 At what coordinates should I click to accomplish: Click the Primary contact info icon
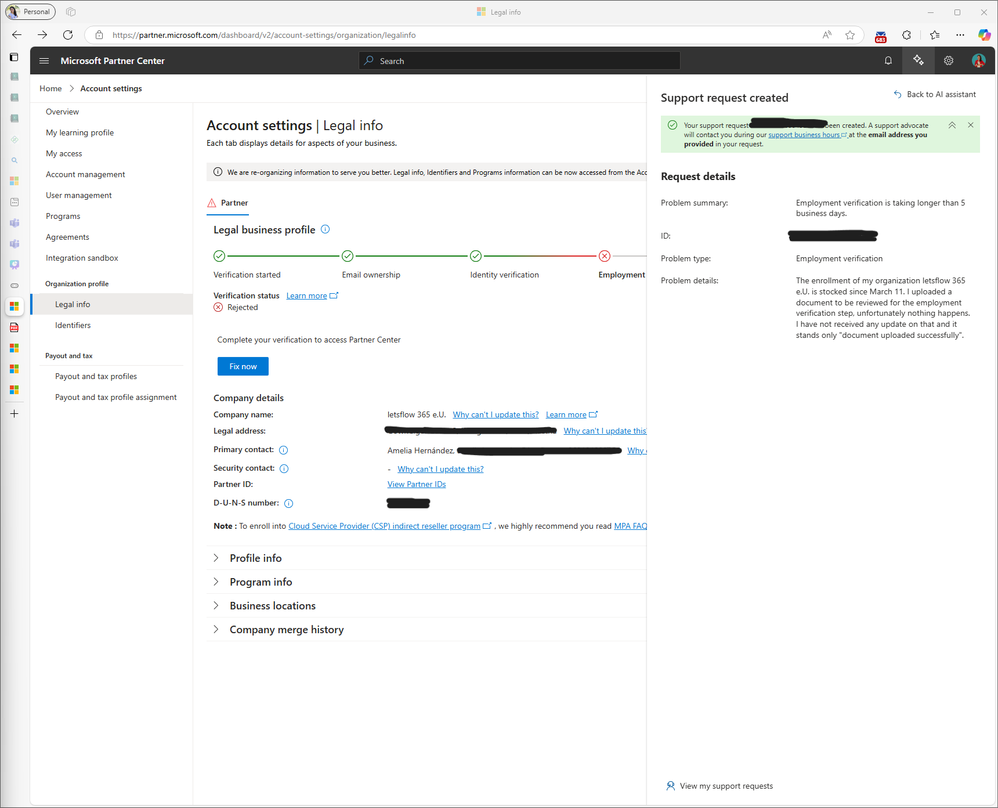click(x=284, y=450)
